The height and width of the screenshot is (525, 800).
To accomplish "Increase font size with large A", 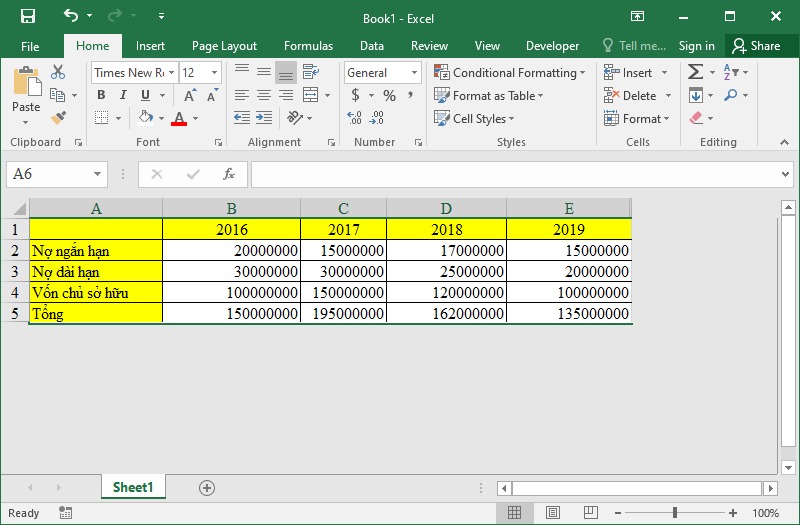I will tap(189, 95).
